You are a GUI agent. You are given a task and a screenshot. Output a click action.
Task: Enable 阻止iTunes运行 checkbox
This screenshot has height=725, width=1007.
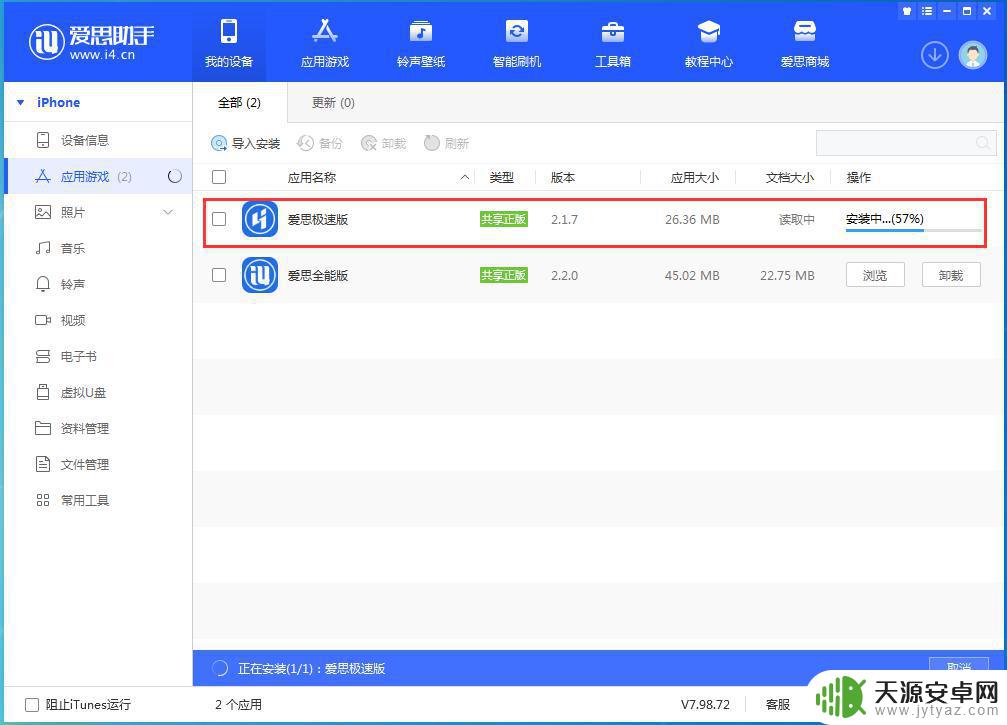pyautogui.click(x=31, y=705)
